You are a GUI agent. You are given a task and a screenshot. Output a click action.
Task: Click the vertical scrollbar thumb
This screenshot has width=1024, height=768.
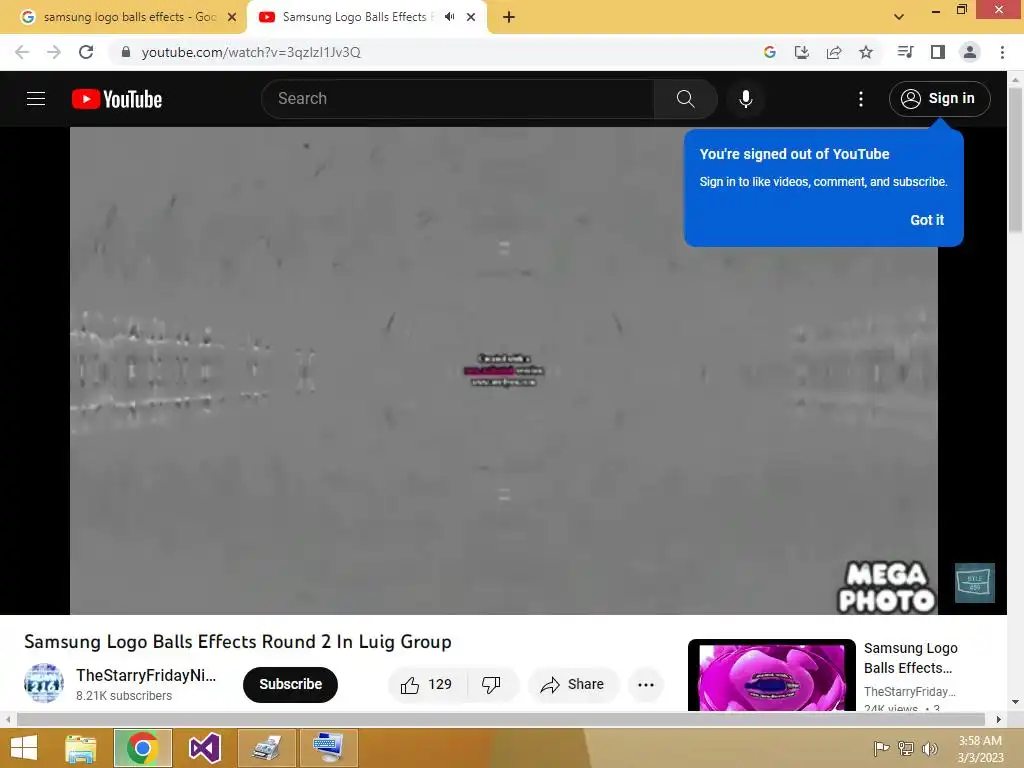(x=1015, y=160)
